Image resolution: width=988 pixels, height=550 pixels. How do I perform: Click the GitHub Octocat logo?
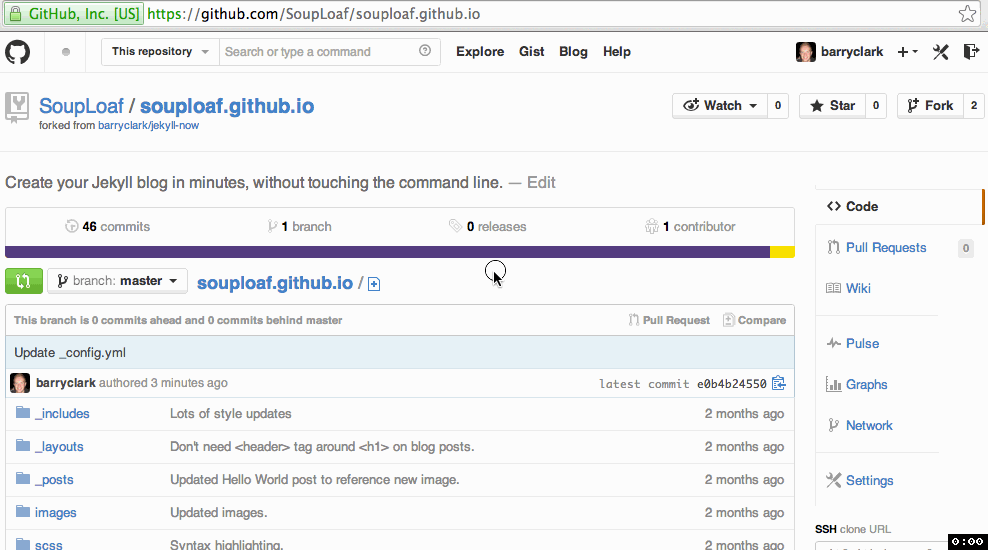pyautogui.click(x=18, y=52)
